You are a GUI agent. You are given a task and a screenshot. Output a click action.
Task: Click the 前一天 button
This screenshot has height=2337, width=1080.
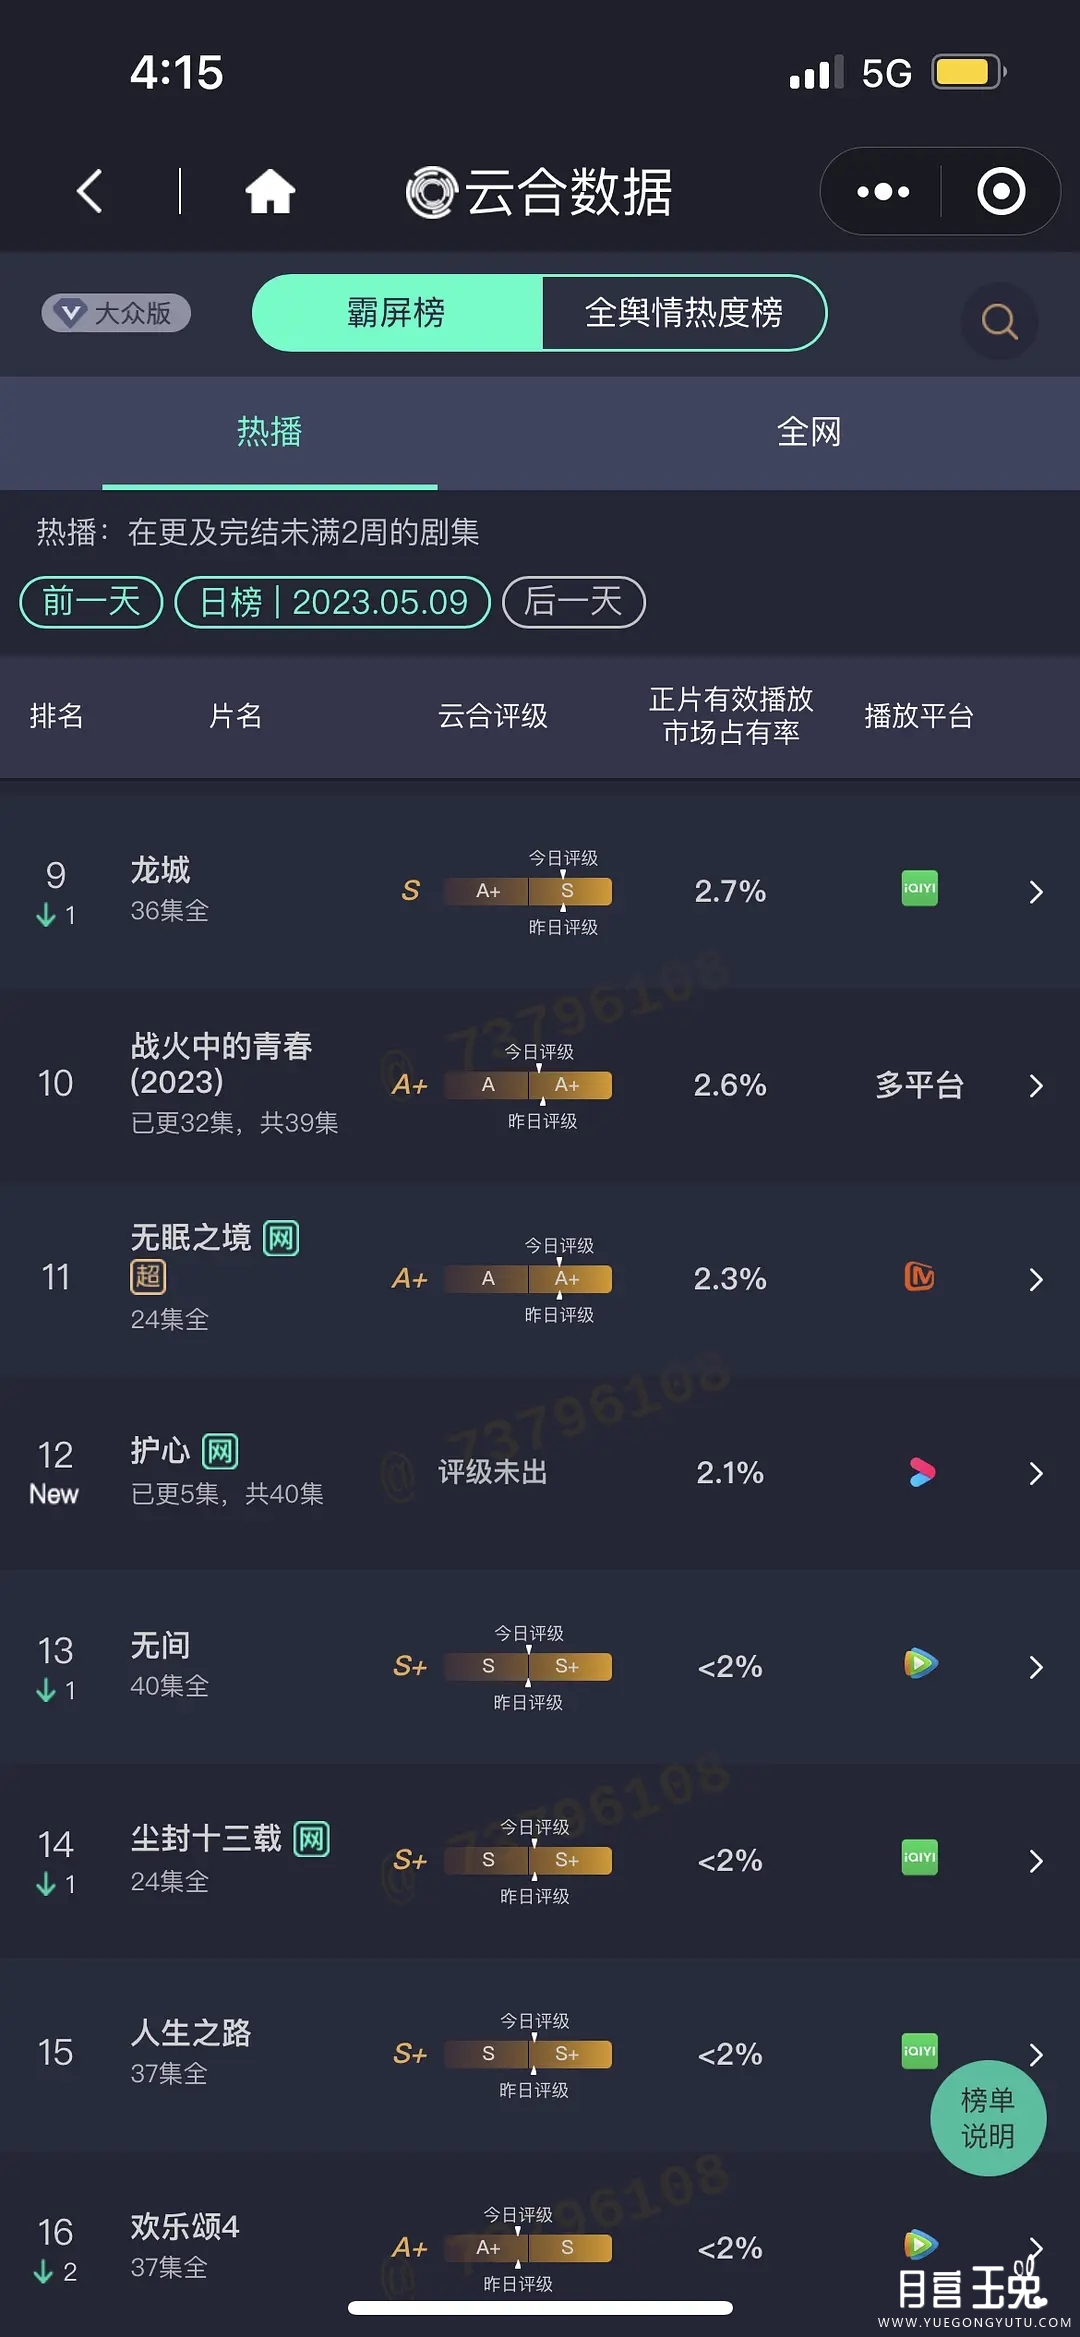click(x=91, y=602)
